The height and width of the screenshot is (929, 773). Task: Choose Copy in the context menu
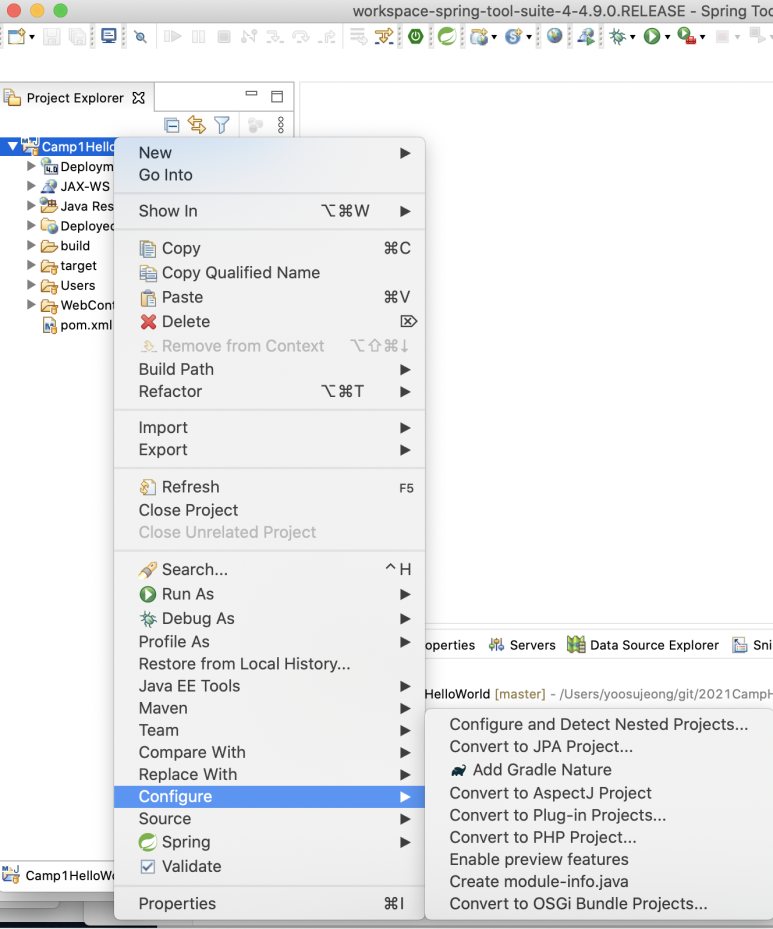click(270, 248)
